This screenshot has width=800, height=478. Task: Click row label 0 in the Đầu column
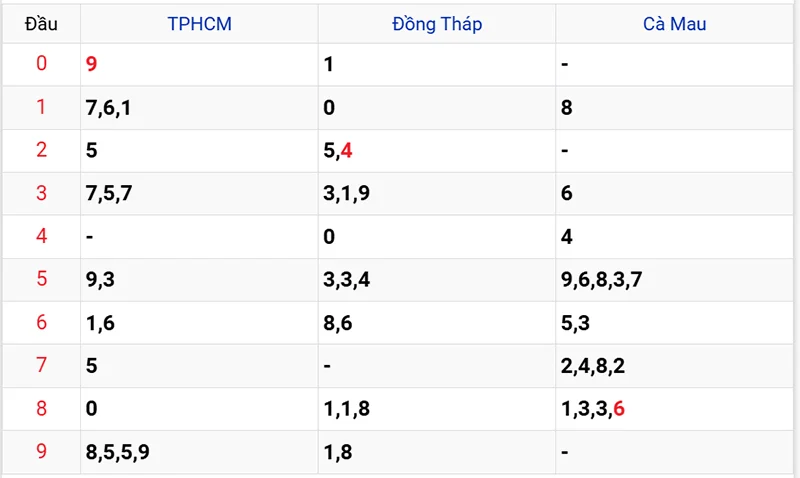pos(41,65)
